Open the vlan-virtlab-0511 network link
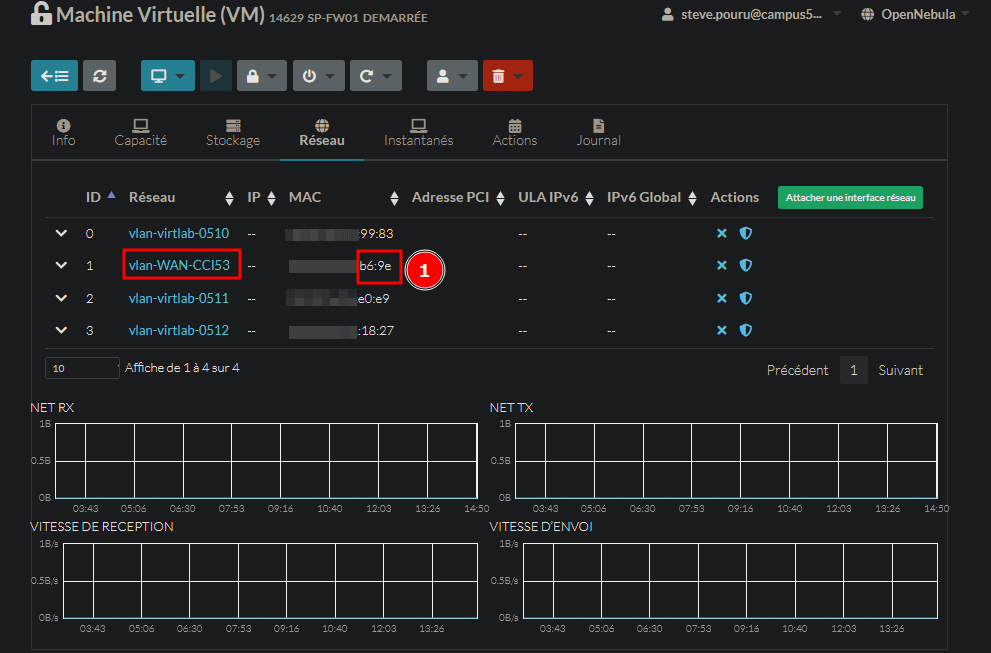Viewport: 991px width, 653px height. pos(179,298)
